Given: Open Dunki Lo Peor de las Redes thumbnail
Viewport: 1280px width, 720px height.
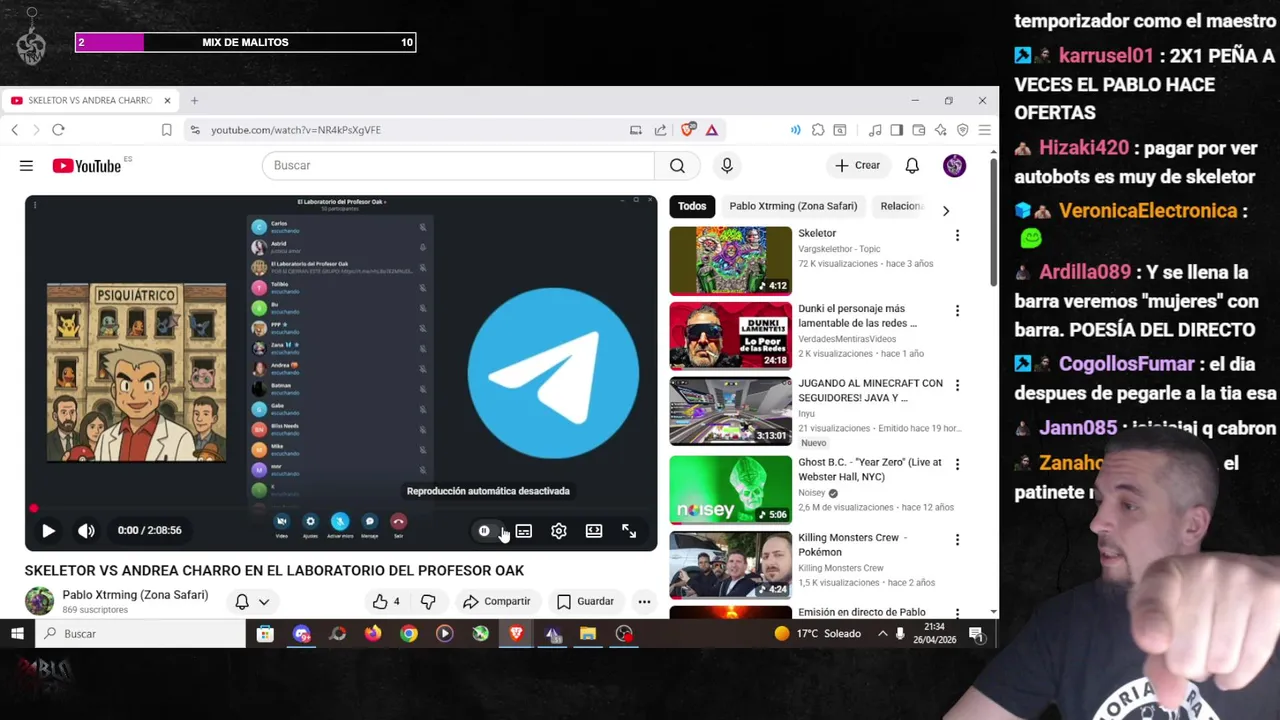Looking at the screenshot, I should [730, 336].
